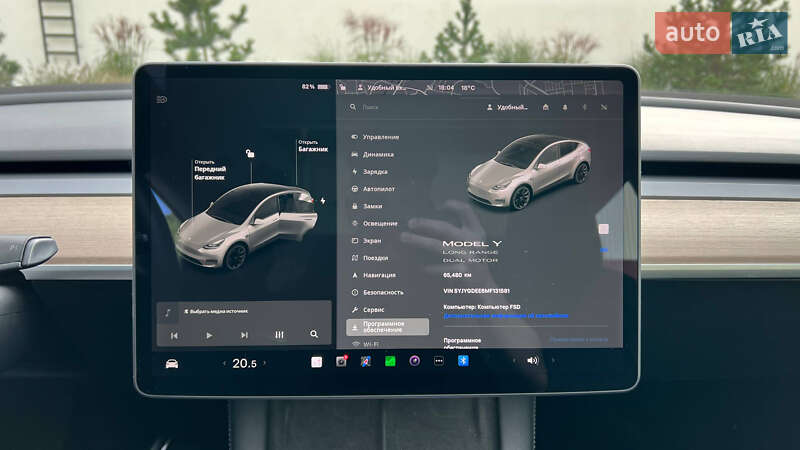Image resolution: width=800 pixels, height=450 pixels.
Task: Select the Зарядка menu item
Action: pos(375,171)
